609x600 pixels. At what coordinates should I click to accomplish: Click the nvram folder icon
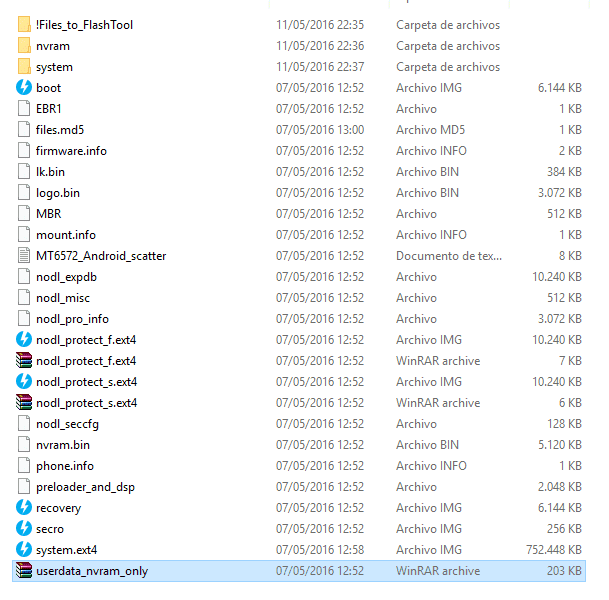click(x=24, y=45)
